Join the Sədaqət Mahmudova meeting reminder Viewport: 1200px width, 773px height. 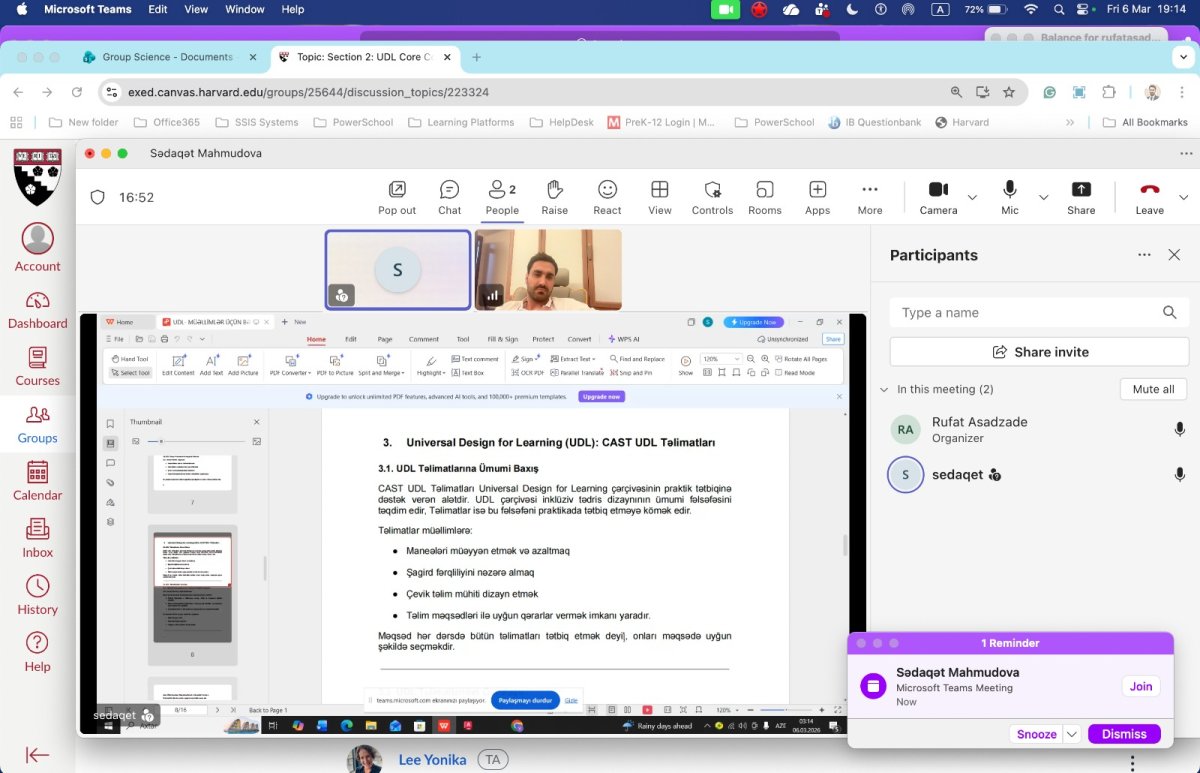point(1141,686)
